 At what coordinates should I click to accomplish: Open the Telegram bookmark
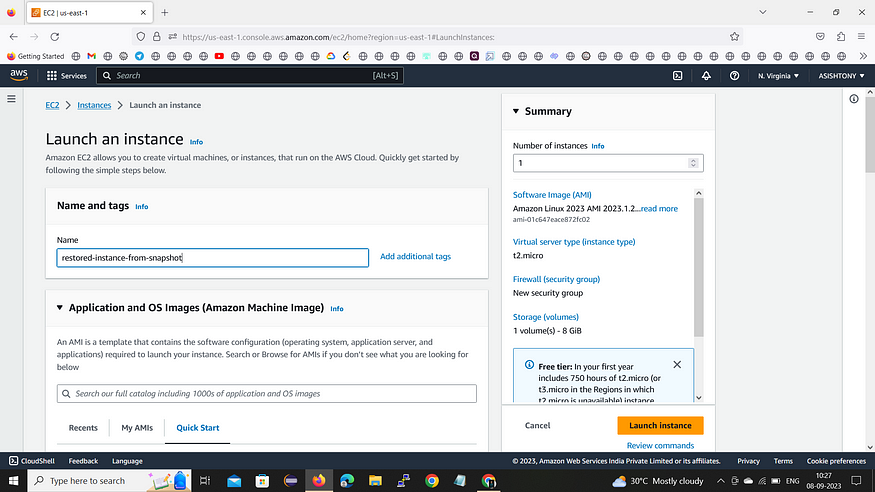140,56
